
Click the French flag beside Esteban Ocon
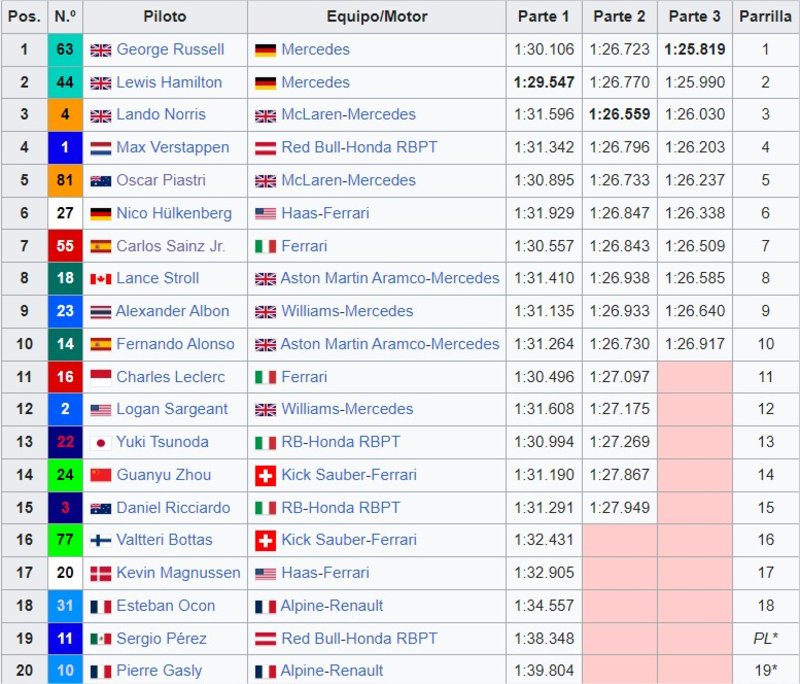101,606
